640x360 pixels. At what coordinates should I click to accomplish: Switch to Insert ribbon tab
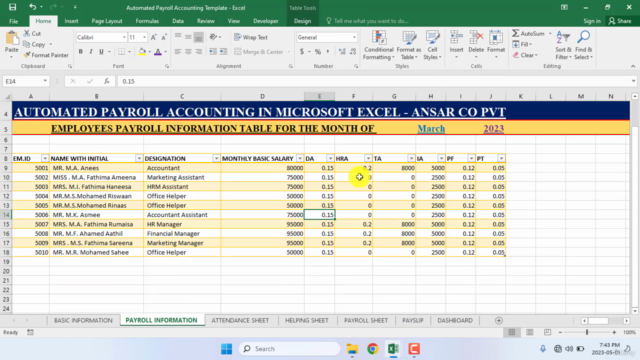click(x=71, y=21)
